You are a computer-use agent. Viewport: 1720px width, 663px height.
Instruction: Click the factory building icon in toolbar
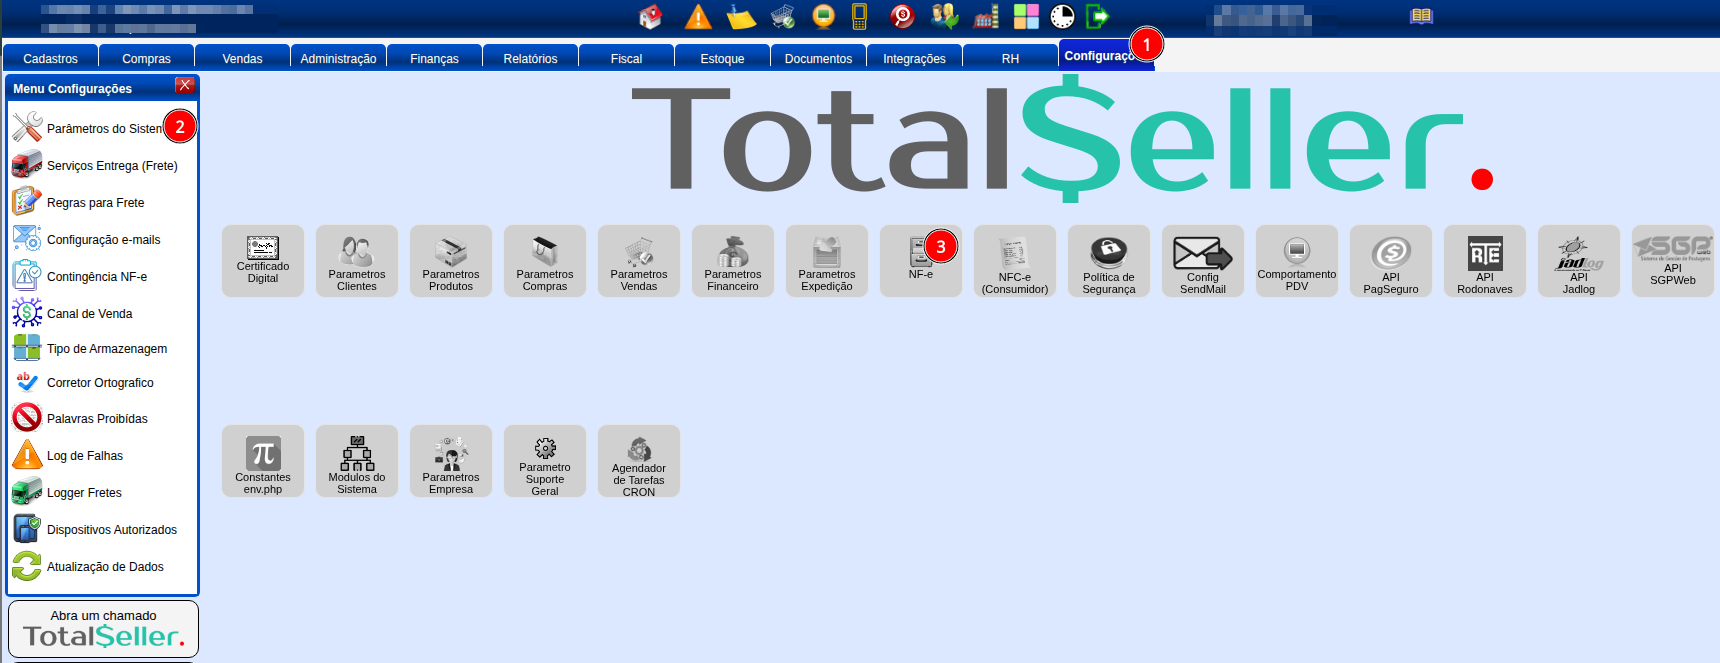(986, 16)
